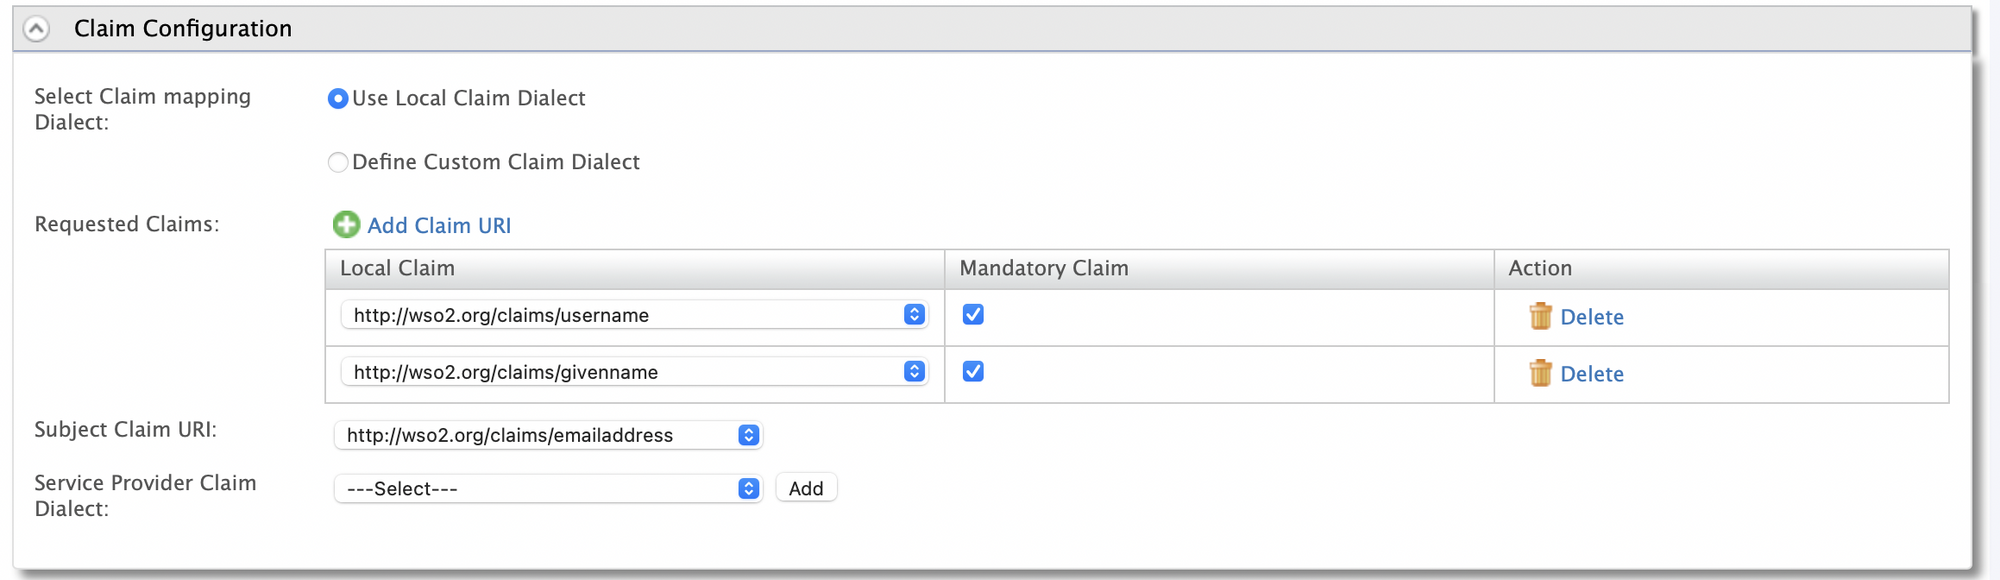The height and width of the screenshot is (580, 2000).
Task: Select Define Custom Claim Dialect option
Action: (338, 162)
